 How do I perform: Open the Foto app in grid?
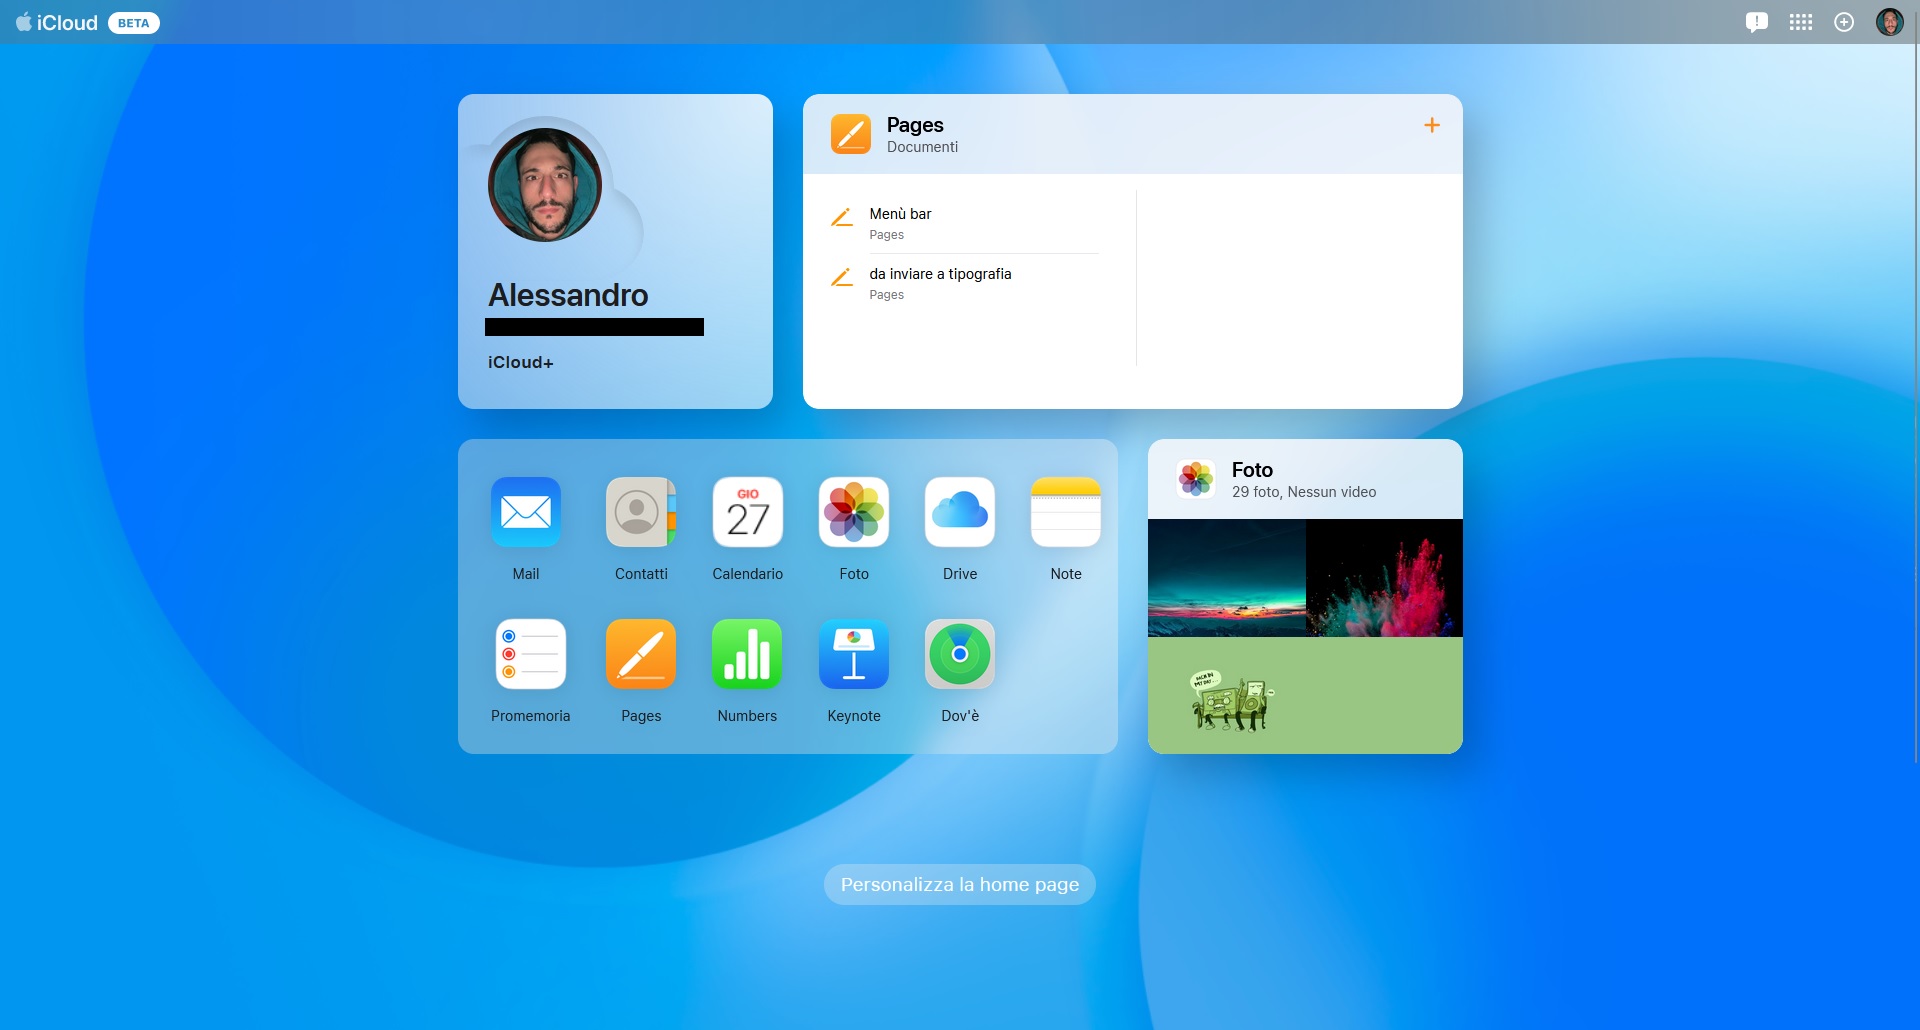pyautogui.click(x=853, y=512)
